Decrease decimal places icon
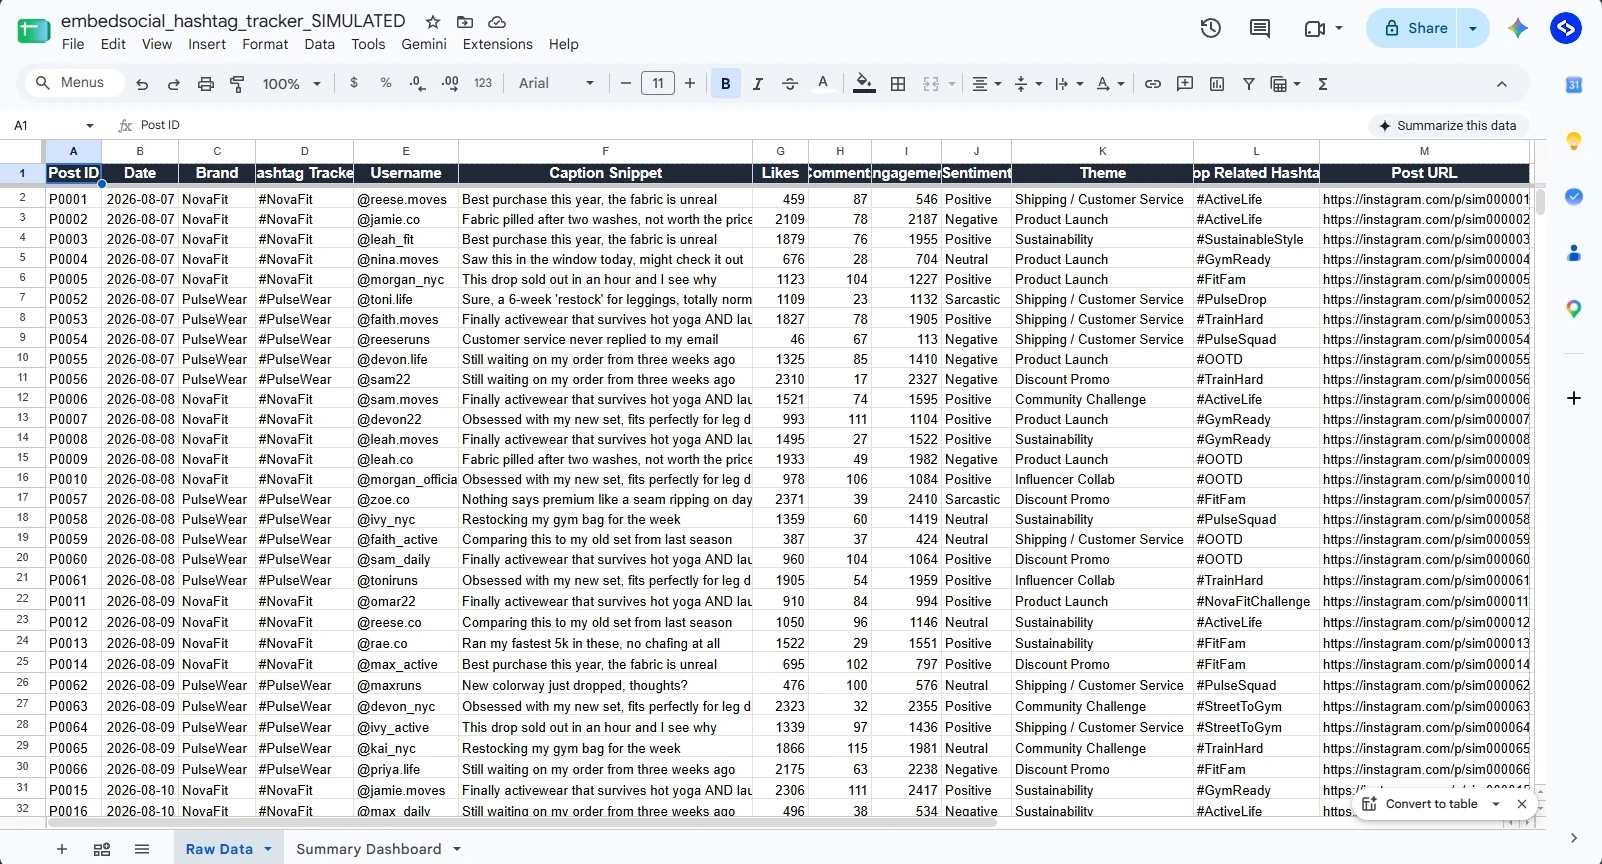Viewport: 1602px width, 864px height. pyautogui.click(x=418, y=84)
